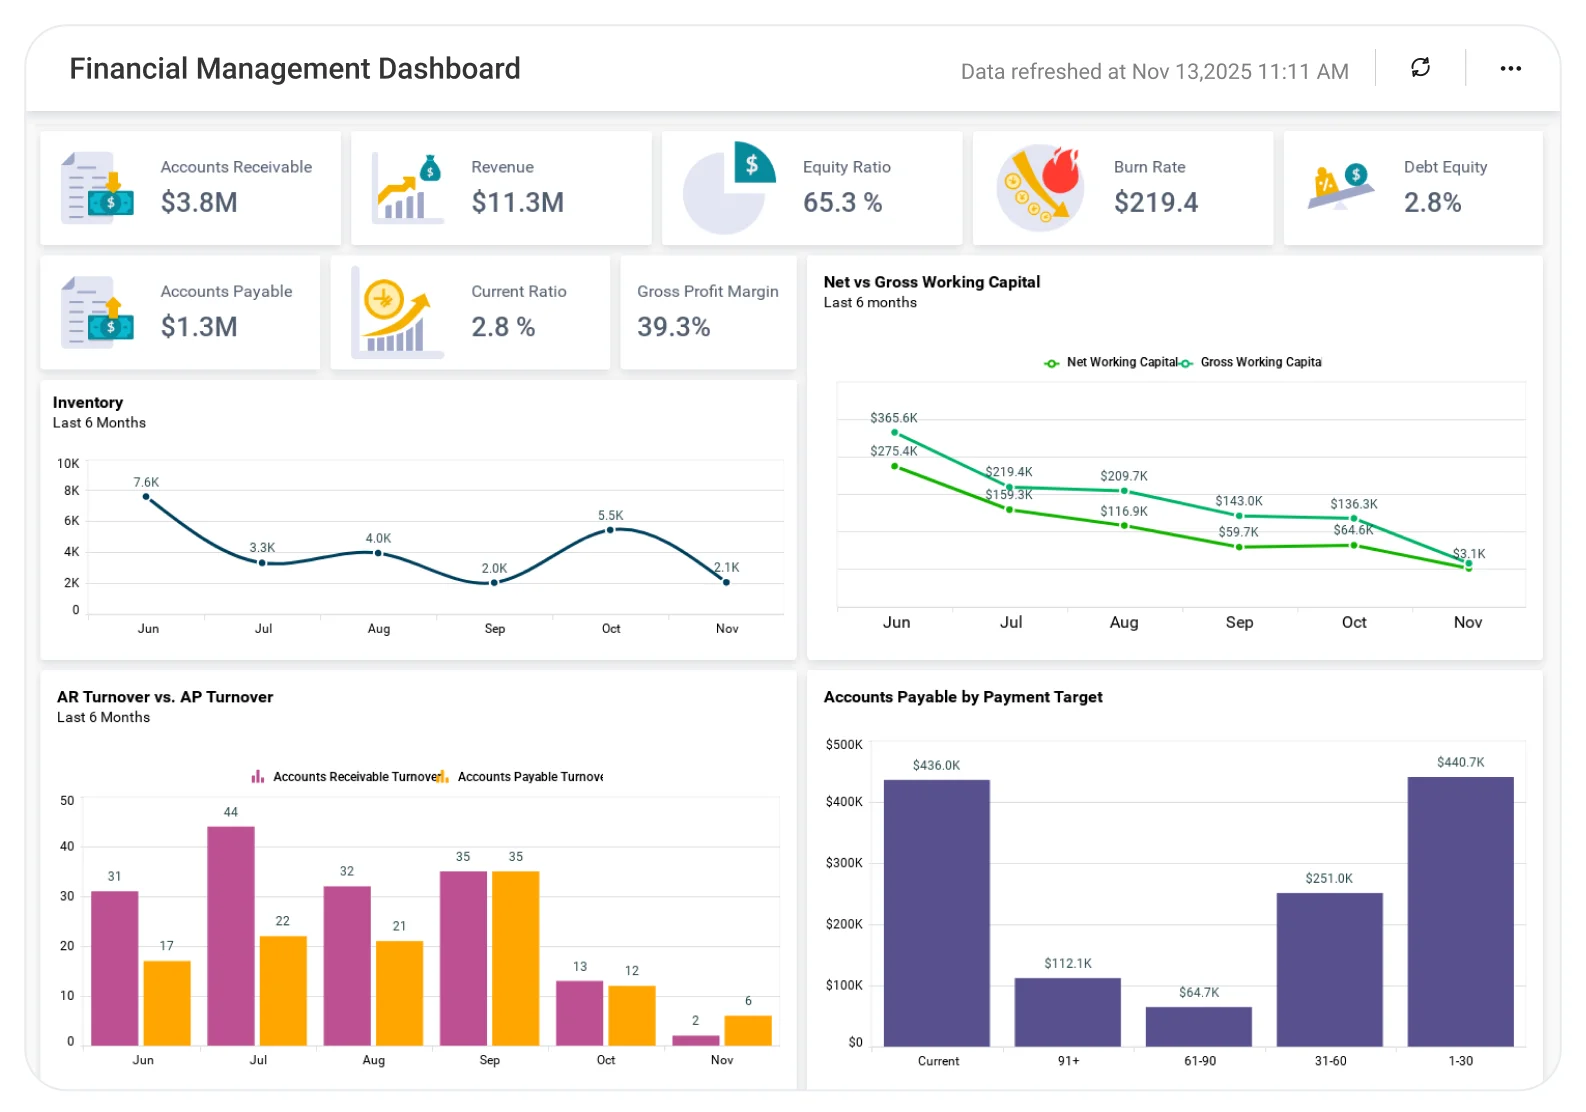1586x1112 pixels.
Task: Click the Jul 44 receivable turnover bar
Action: tap(231, 936)
